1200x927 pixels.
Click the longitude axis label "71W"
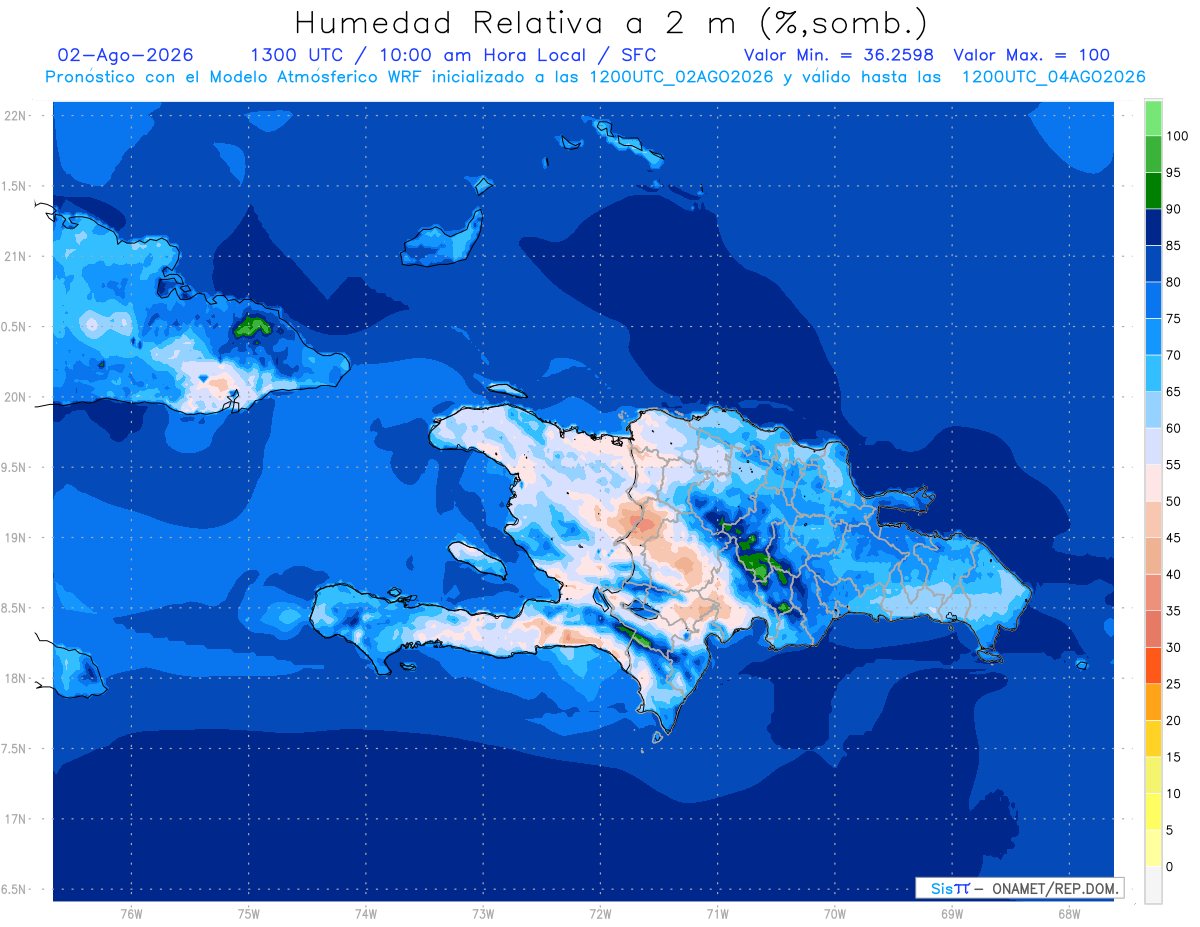pyautogui.click(x=717, y=914)
